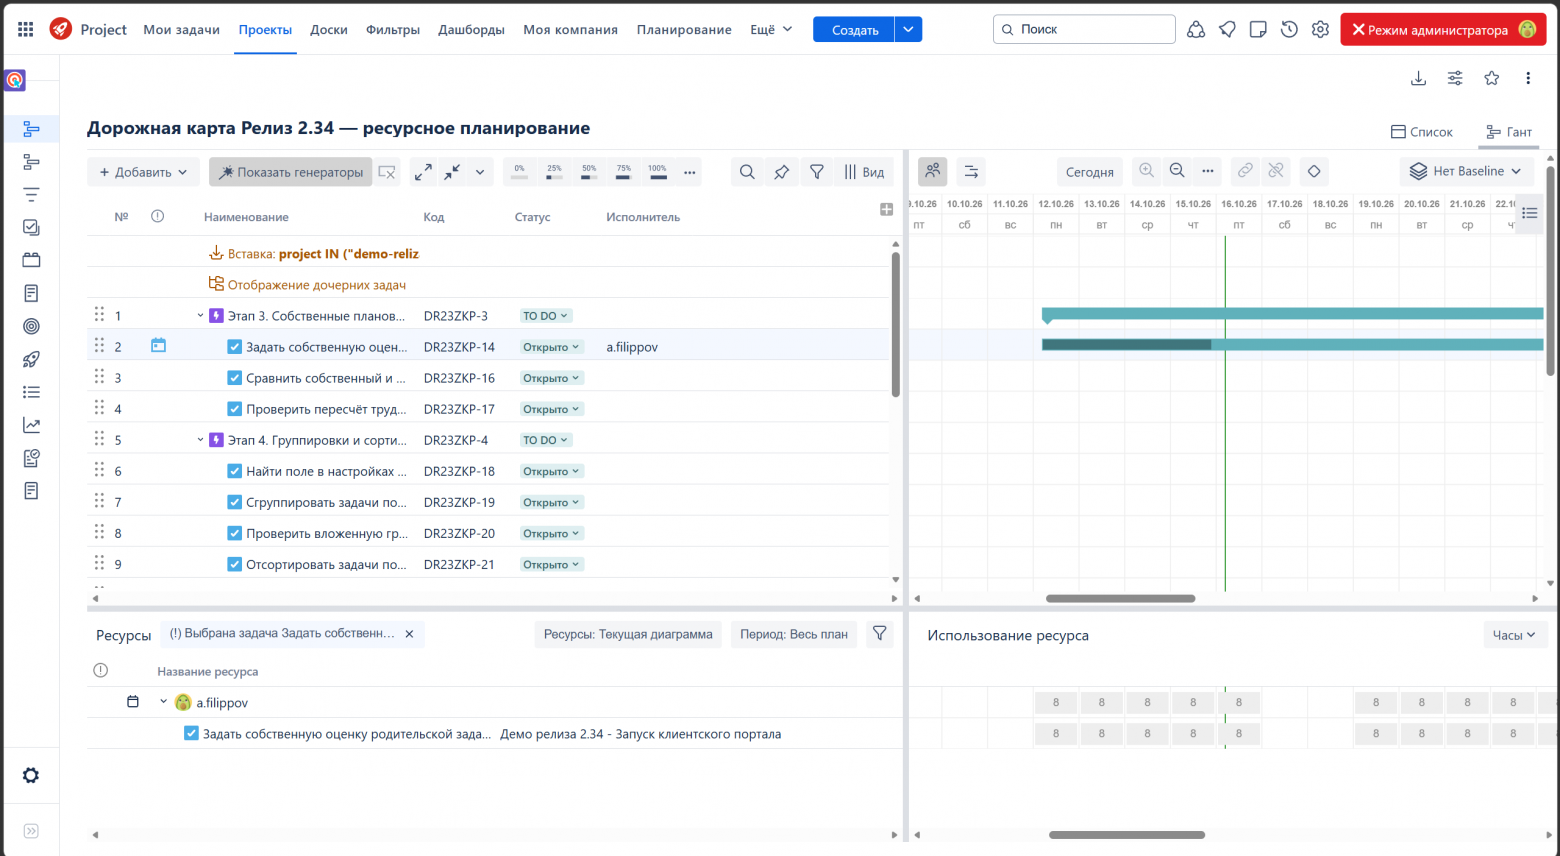Set progress to 50% in toolbar
Image resolution: width=1560 pixels, height=856 pixels.
[589, 172]
